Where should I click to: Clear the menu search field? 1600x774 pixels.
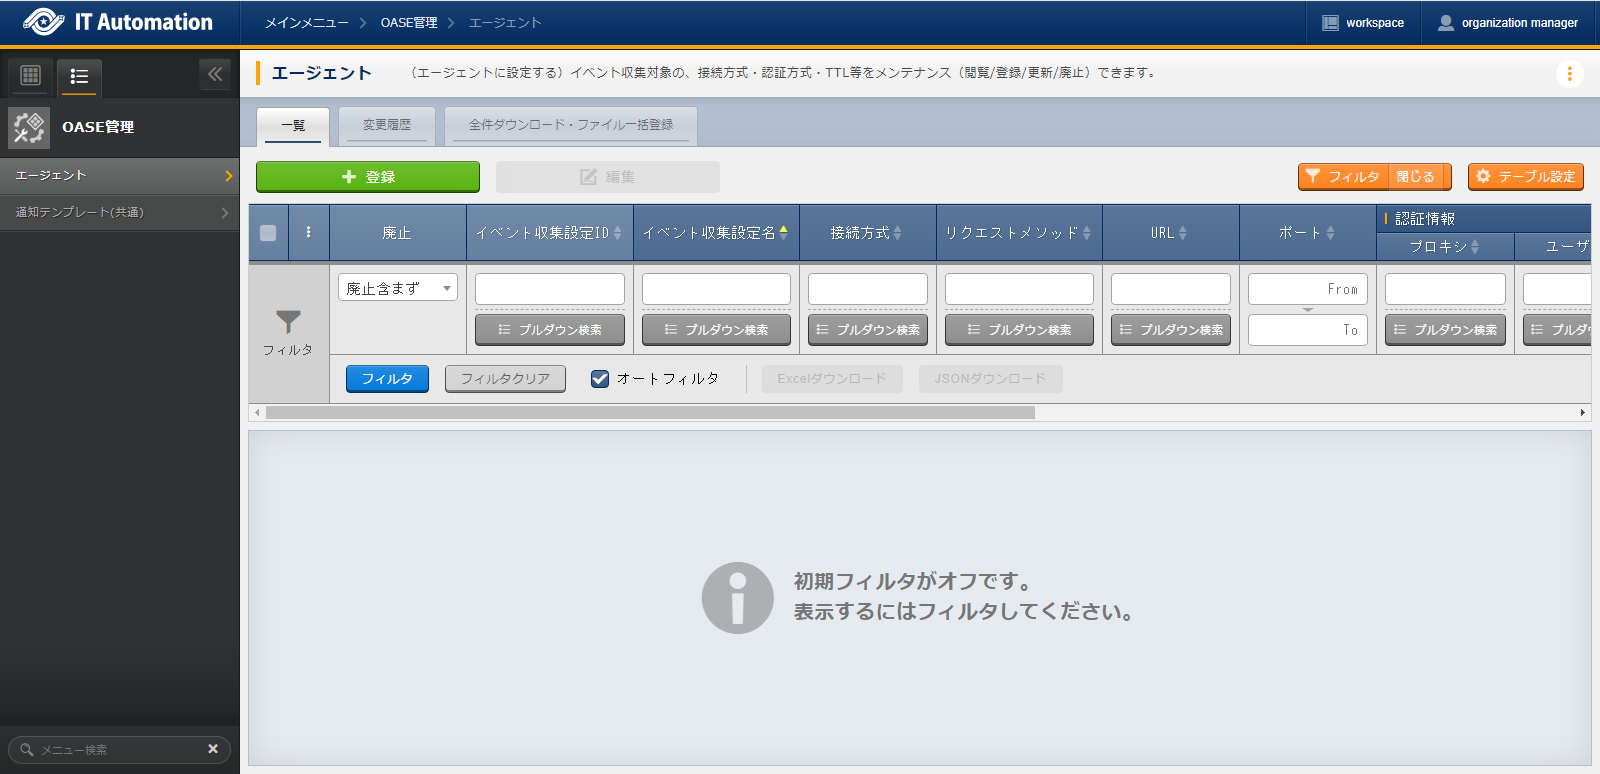[x=213, y=749]
